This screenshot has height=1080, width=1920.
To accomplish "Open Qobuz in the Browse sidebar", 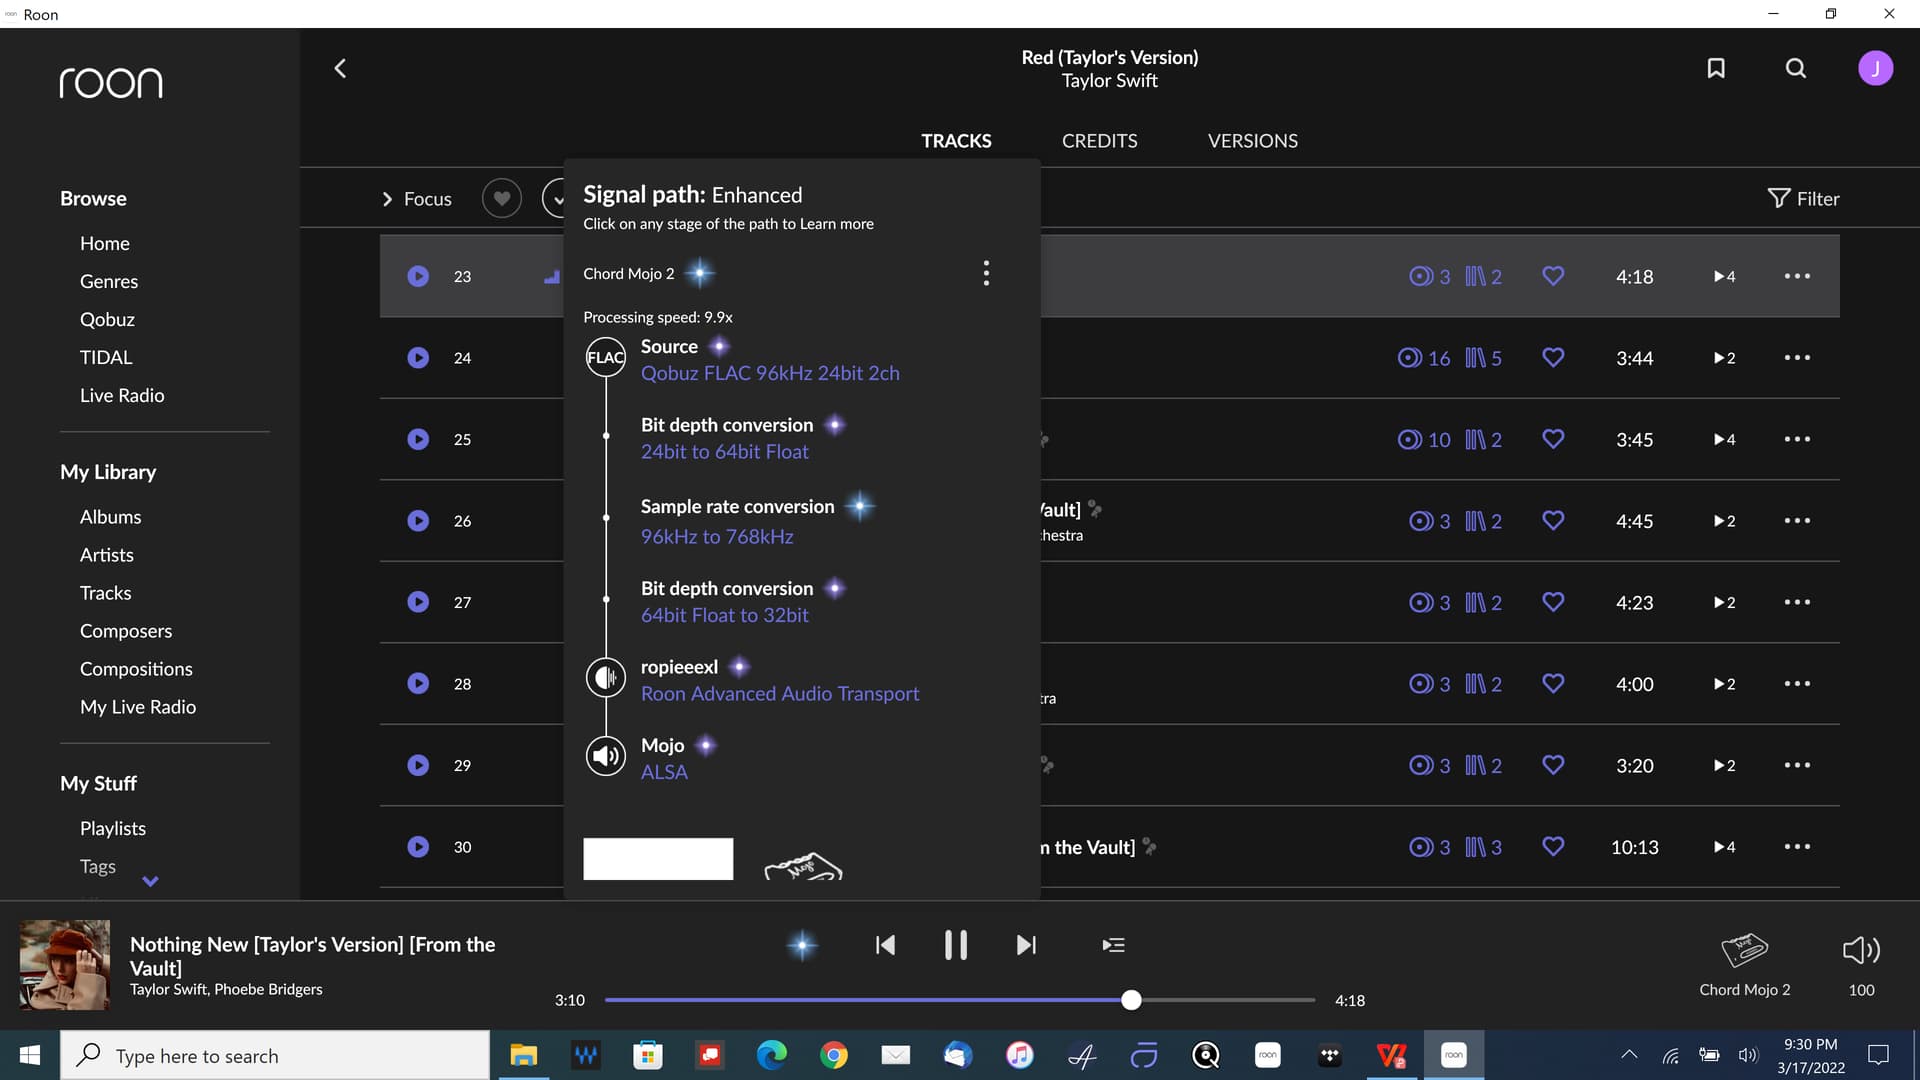I will (x=107, y=319).
